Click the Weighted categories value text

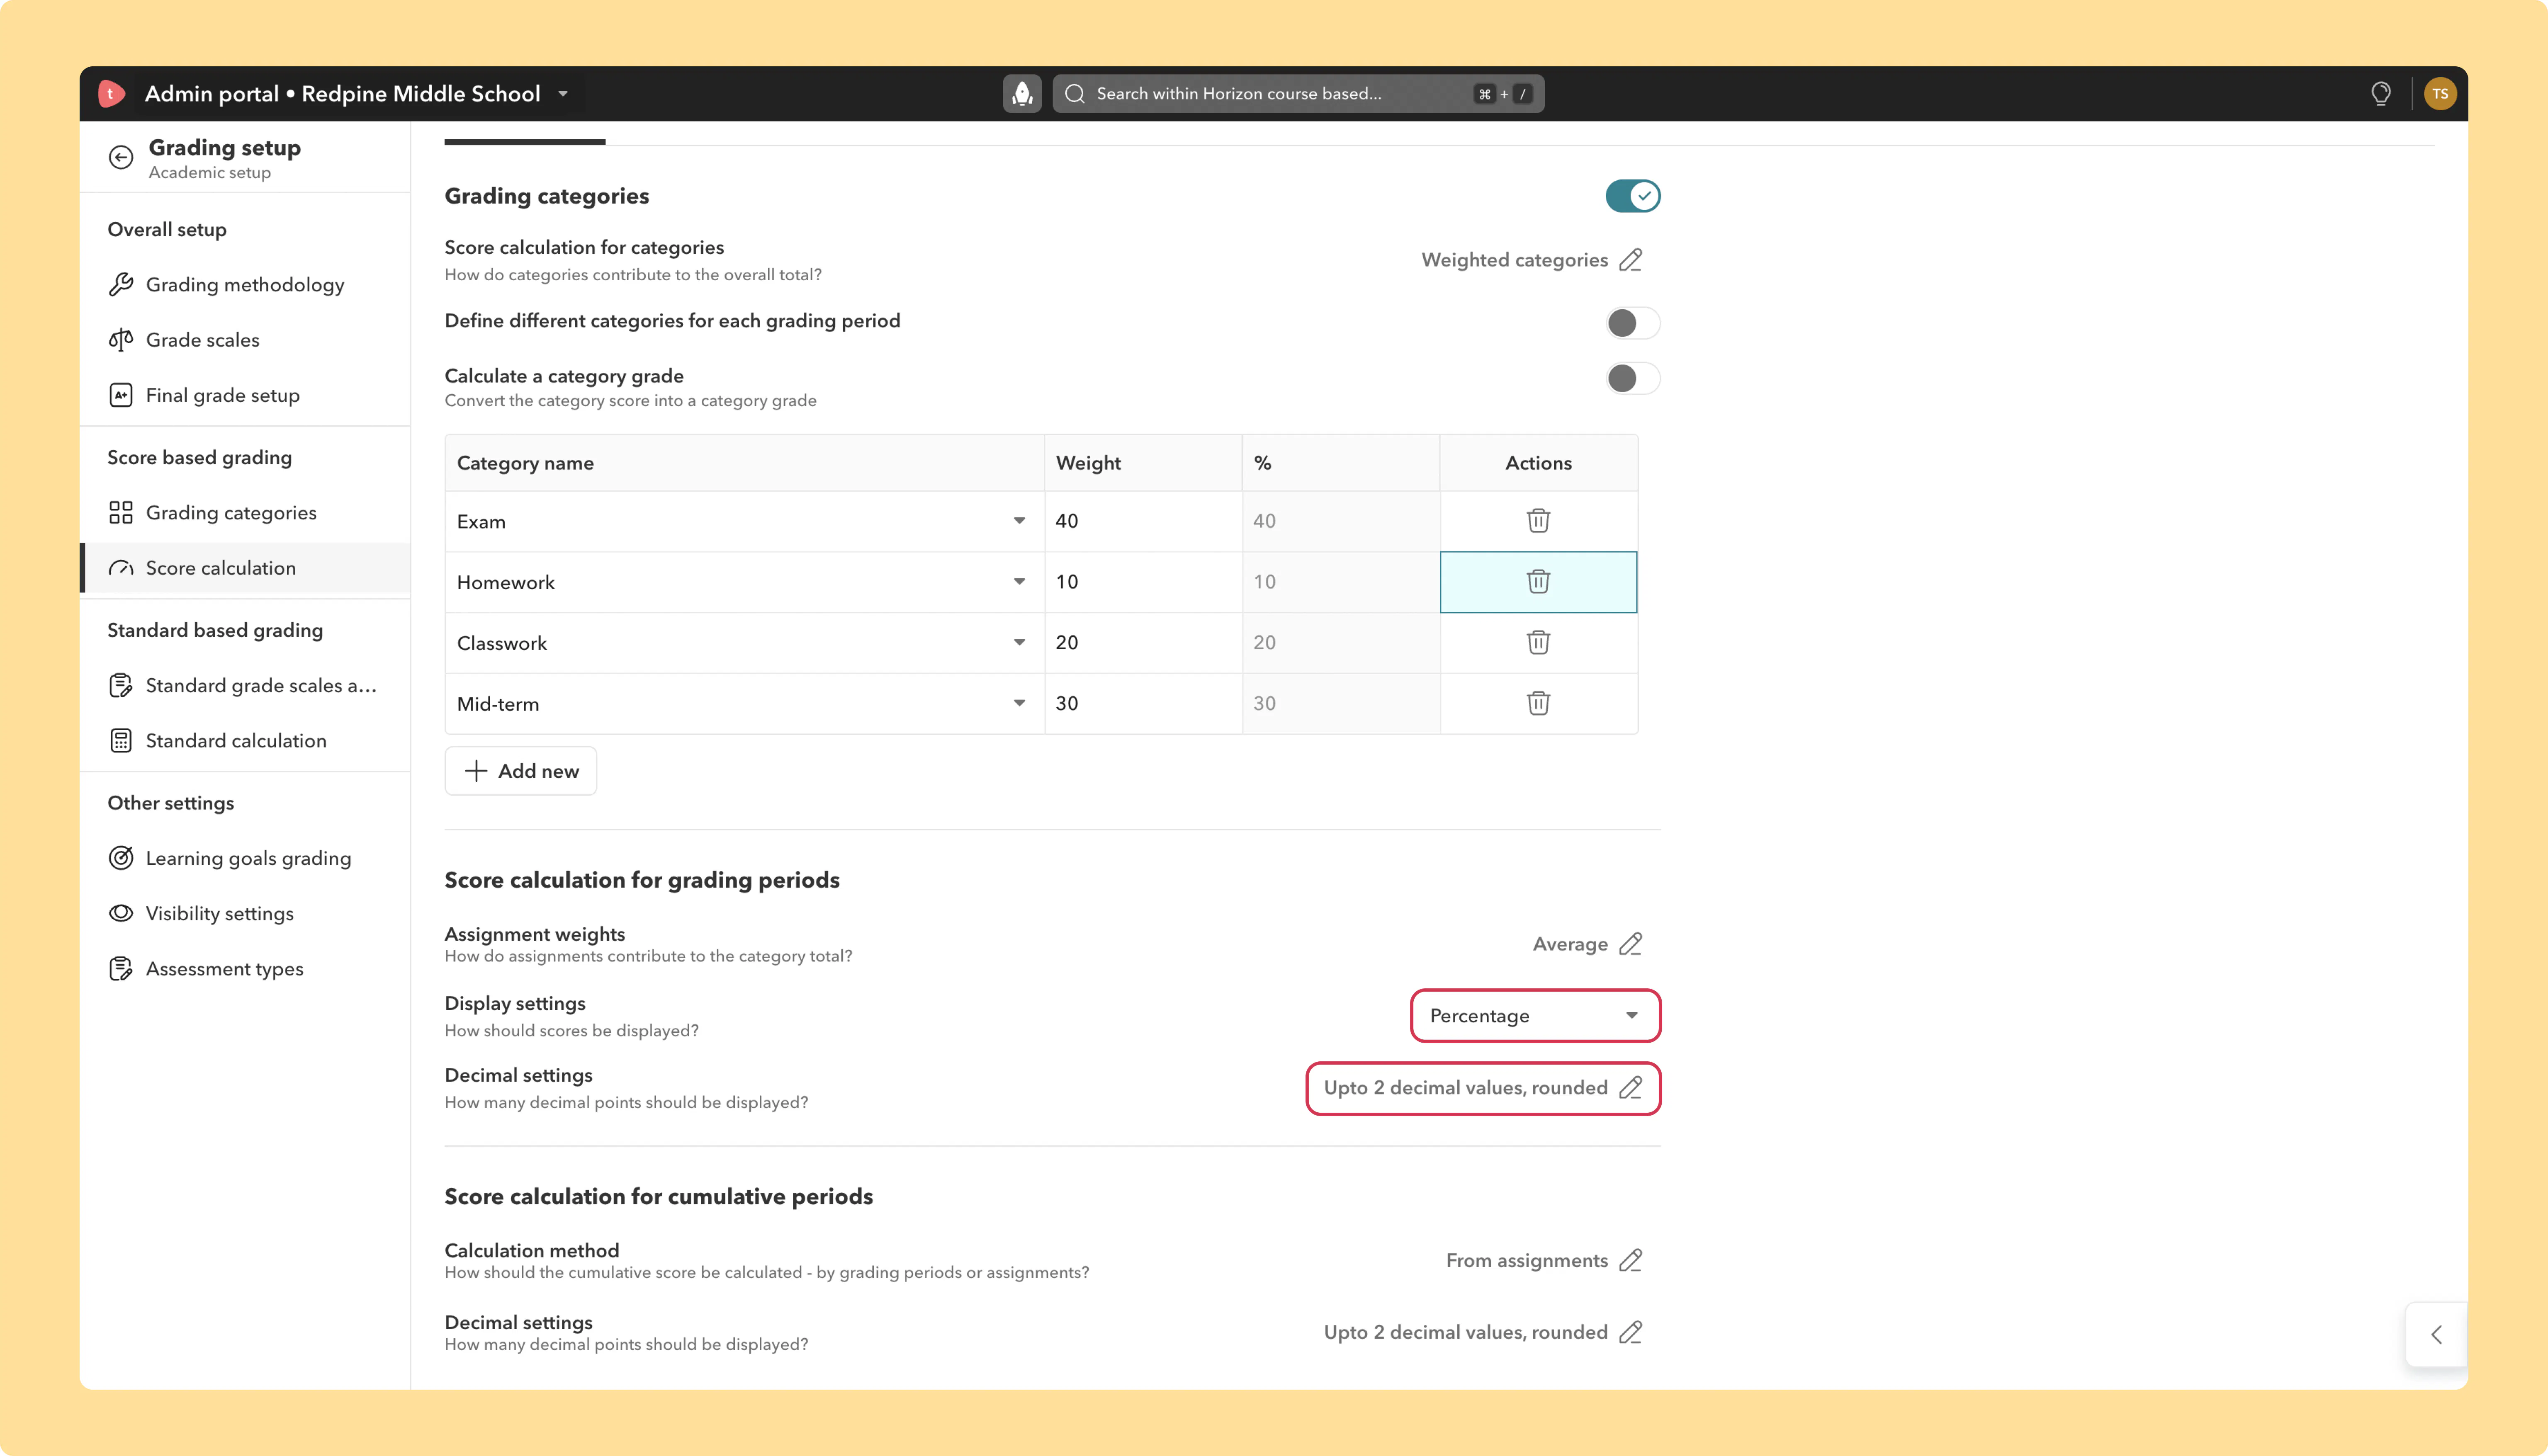[x=1514, y=260]
